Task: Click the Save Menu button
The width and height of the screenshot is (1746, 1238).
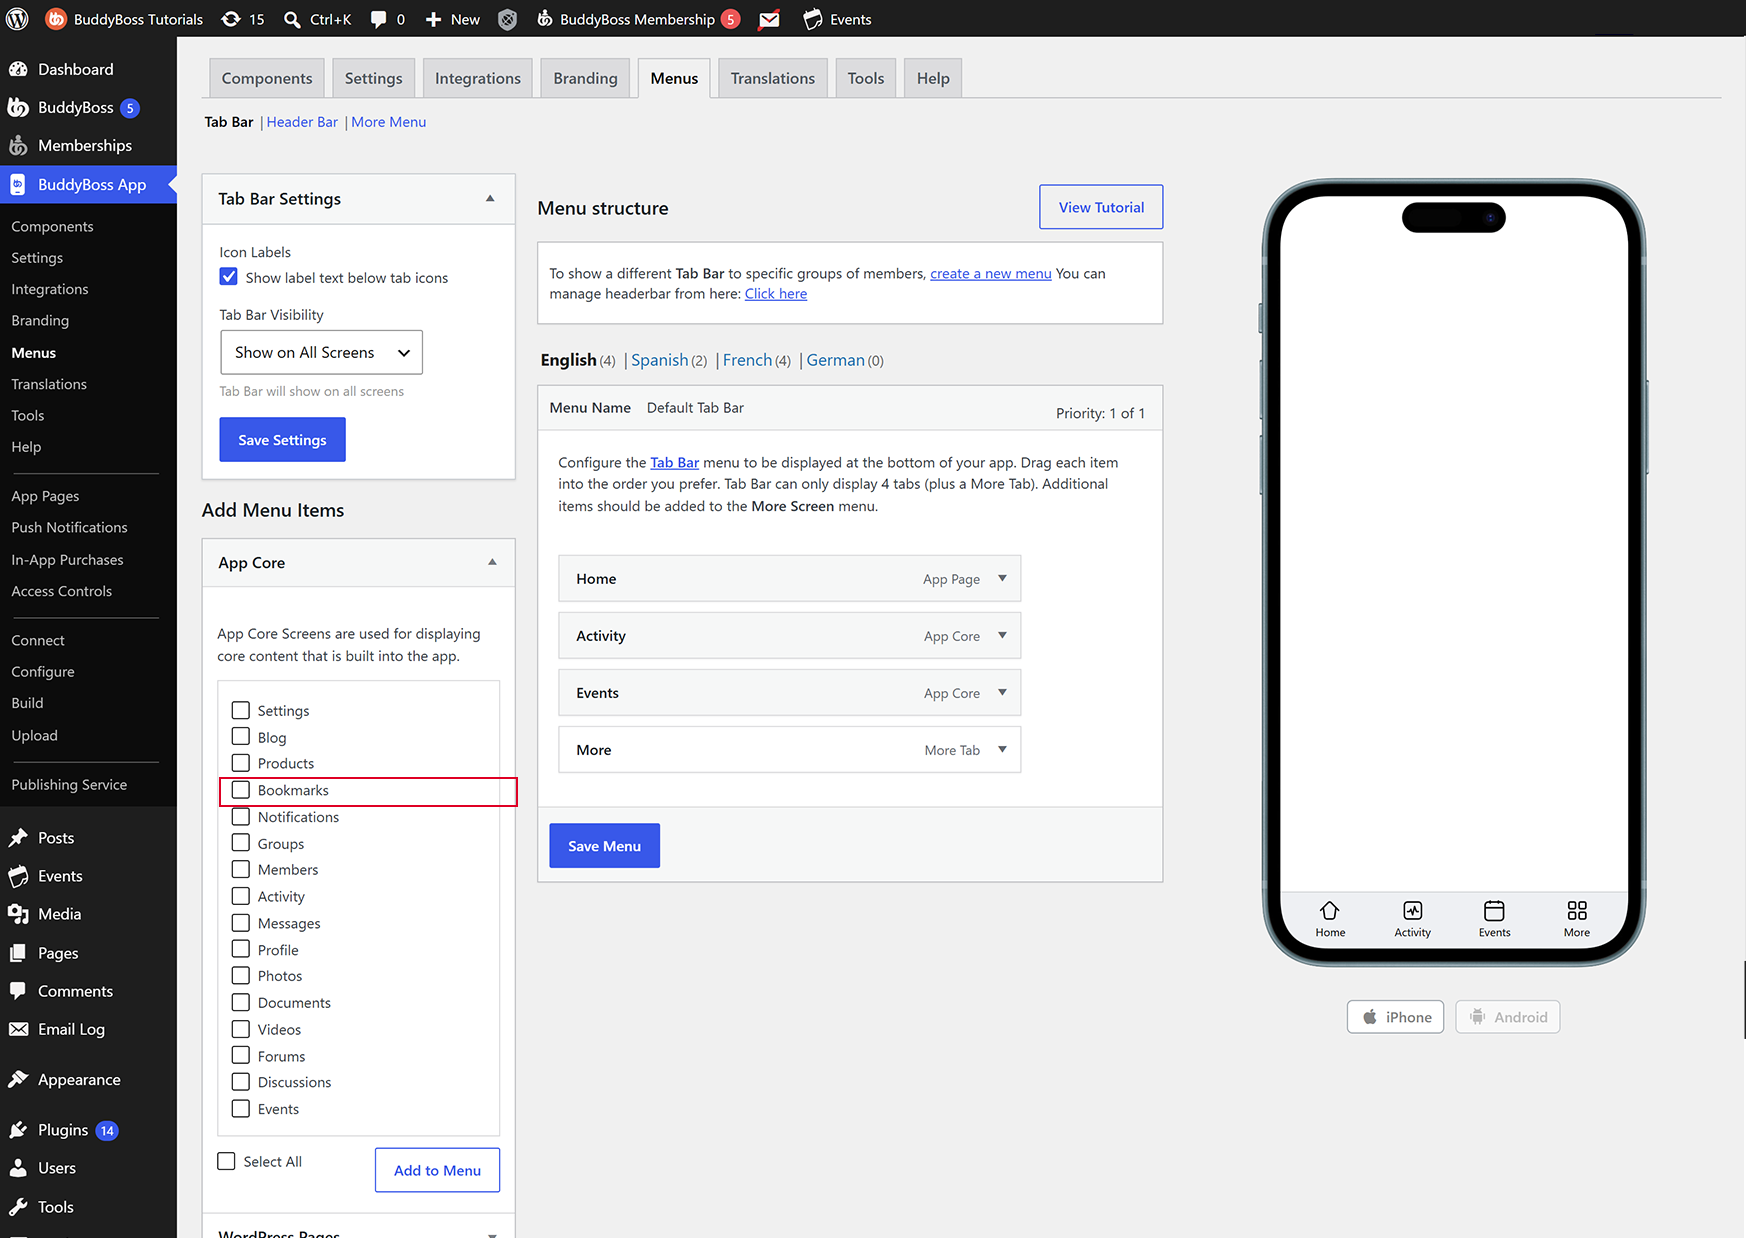Action: [604, 846]
